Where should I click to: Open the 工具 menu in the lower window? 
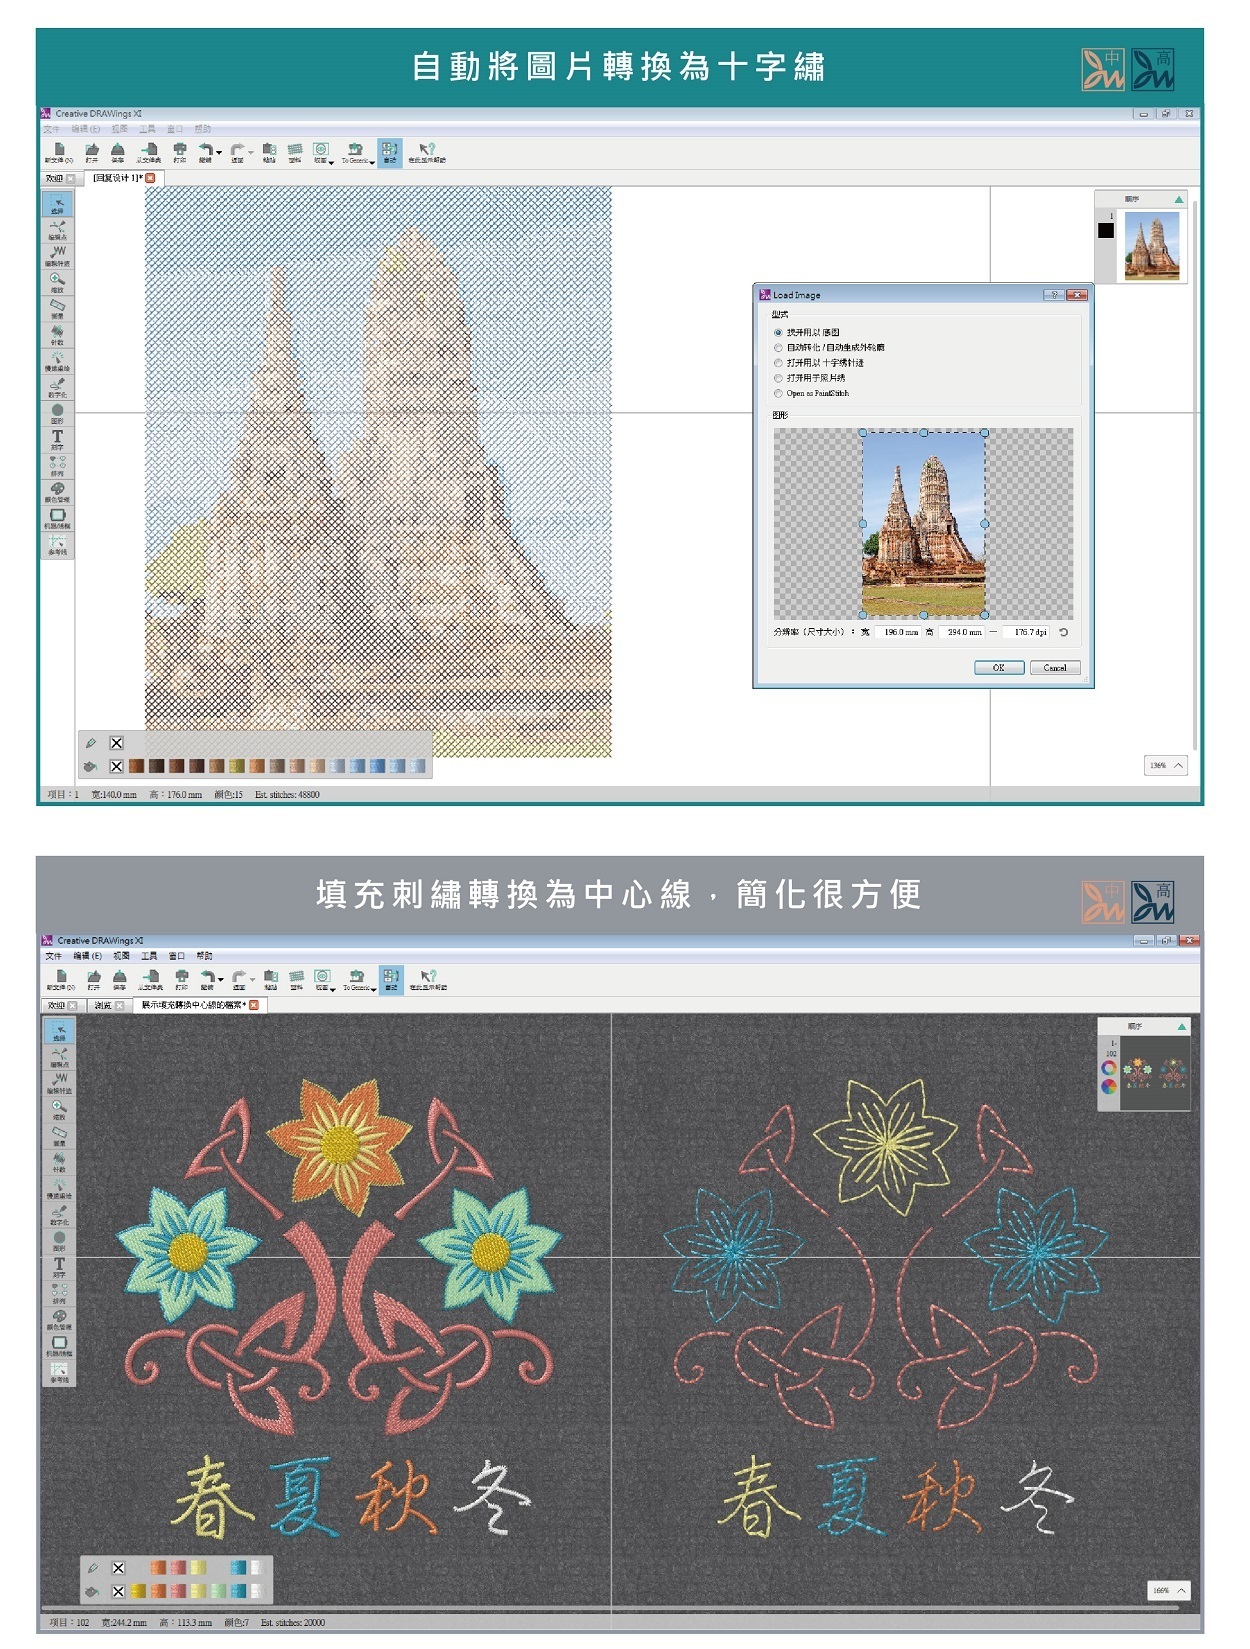click(148, 956)
